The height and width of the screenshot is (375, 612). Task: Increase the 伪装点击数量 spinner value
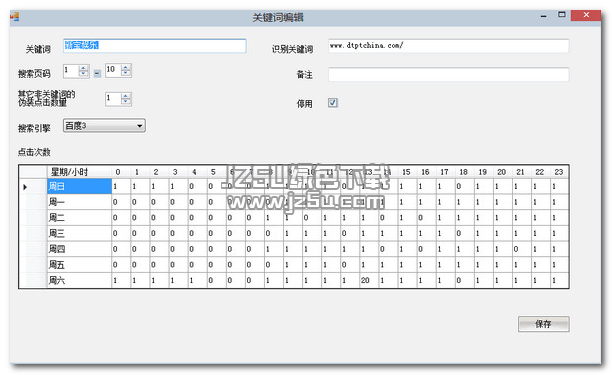click(126, 96)
